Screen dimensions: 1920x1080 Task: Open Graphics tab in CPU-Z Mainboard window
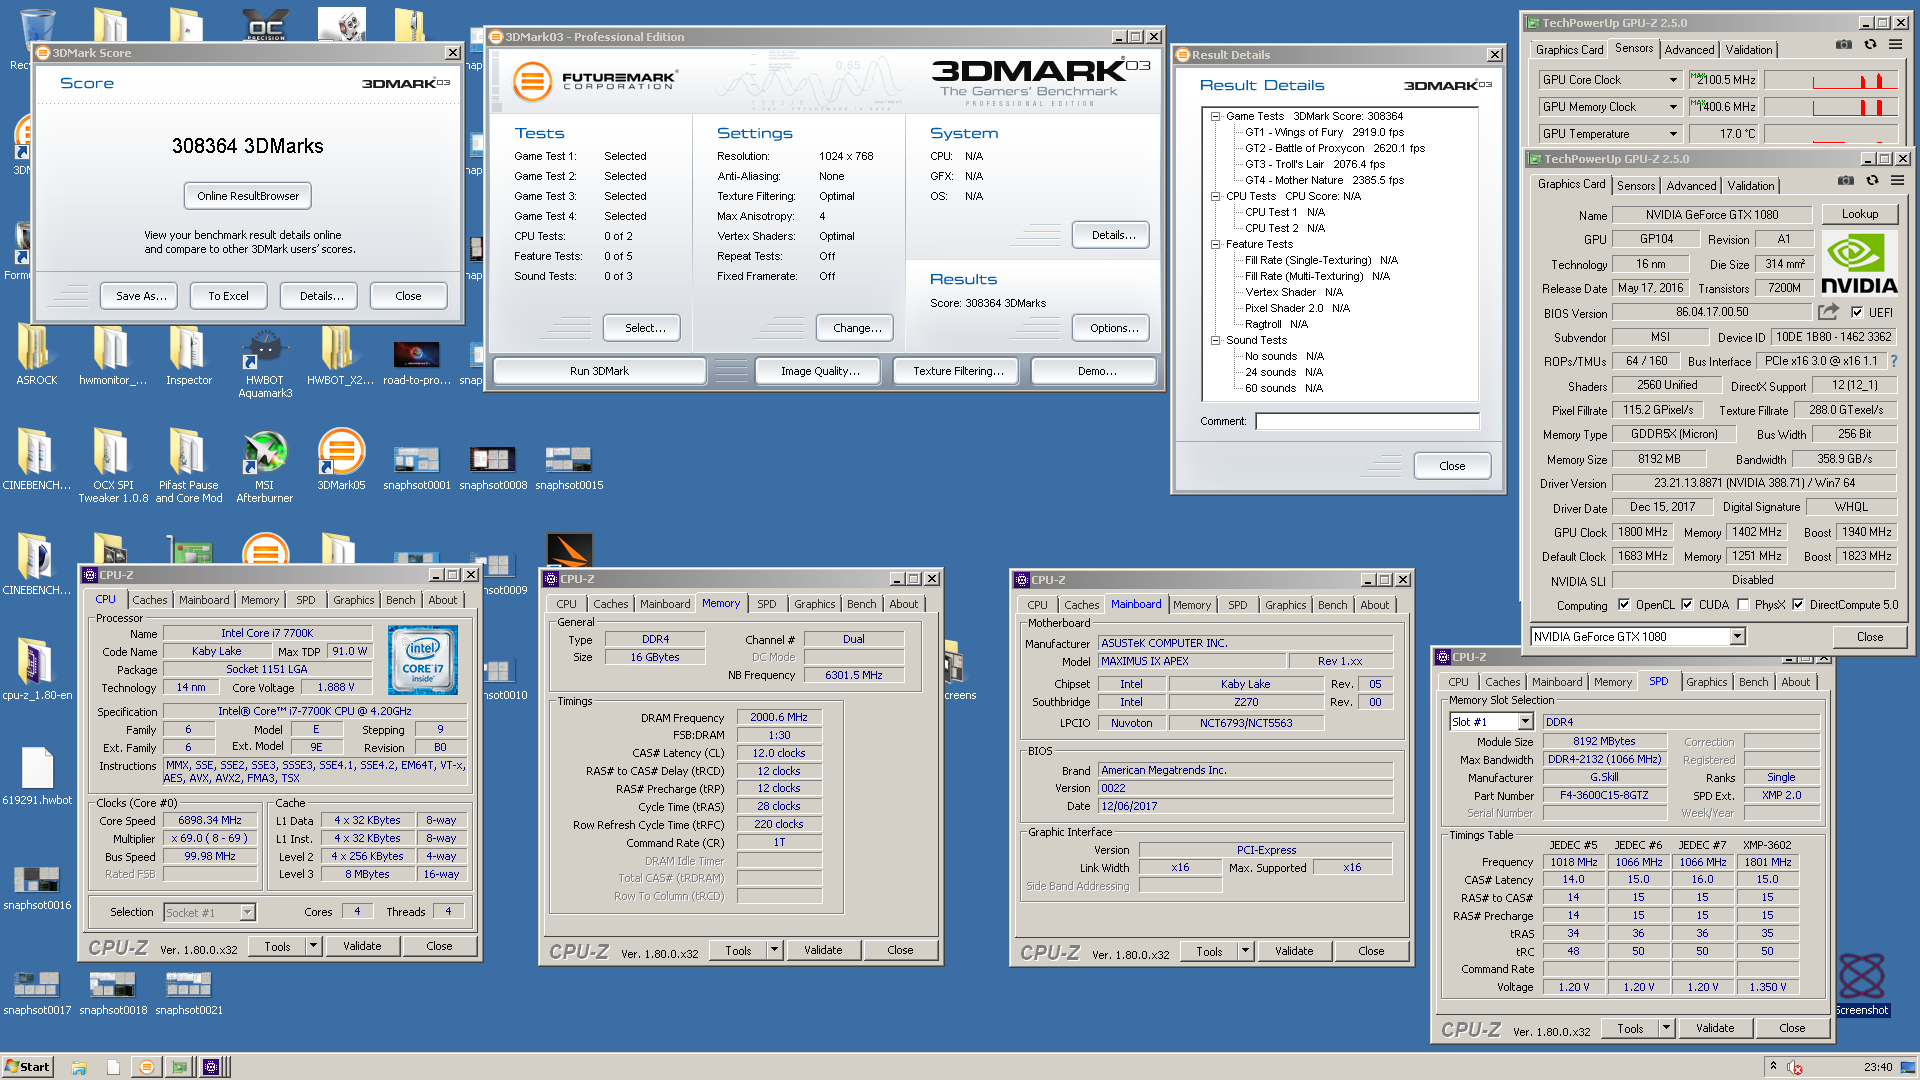pos(1285,605)
